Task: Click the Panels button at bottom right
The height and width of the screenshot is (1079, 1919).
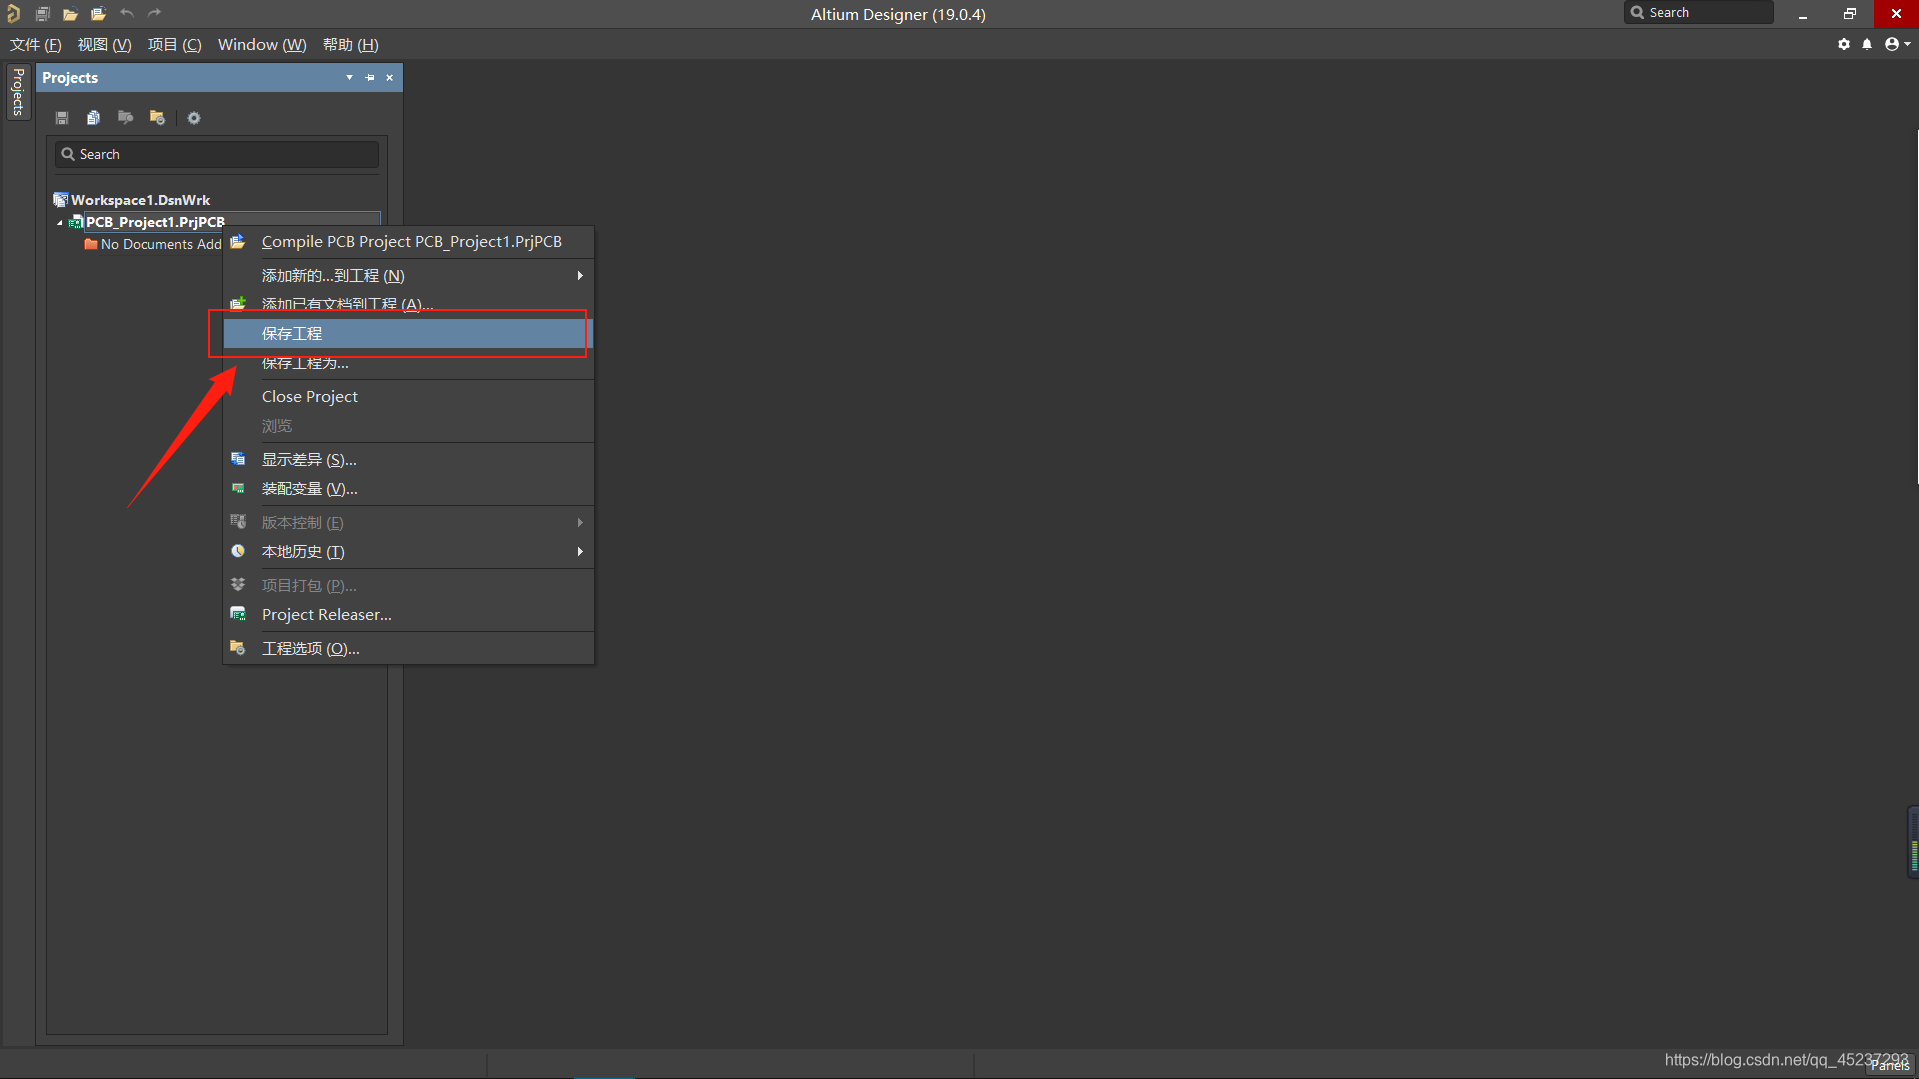Action: pyautogui.click(x=1889, y=1066)
